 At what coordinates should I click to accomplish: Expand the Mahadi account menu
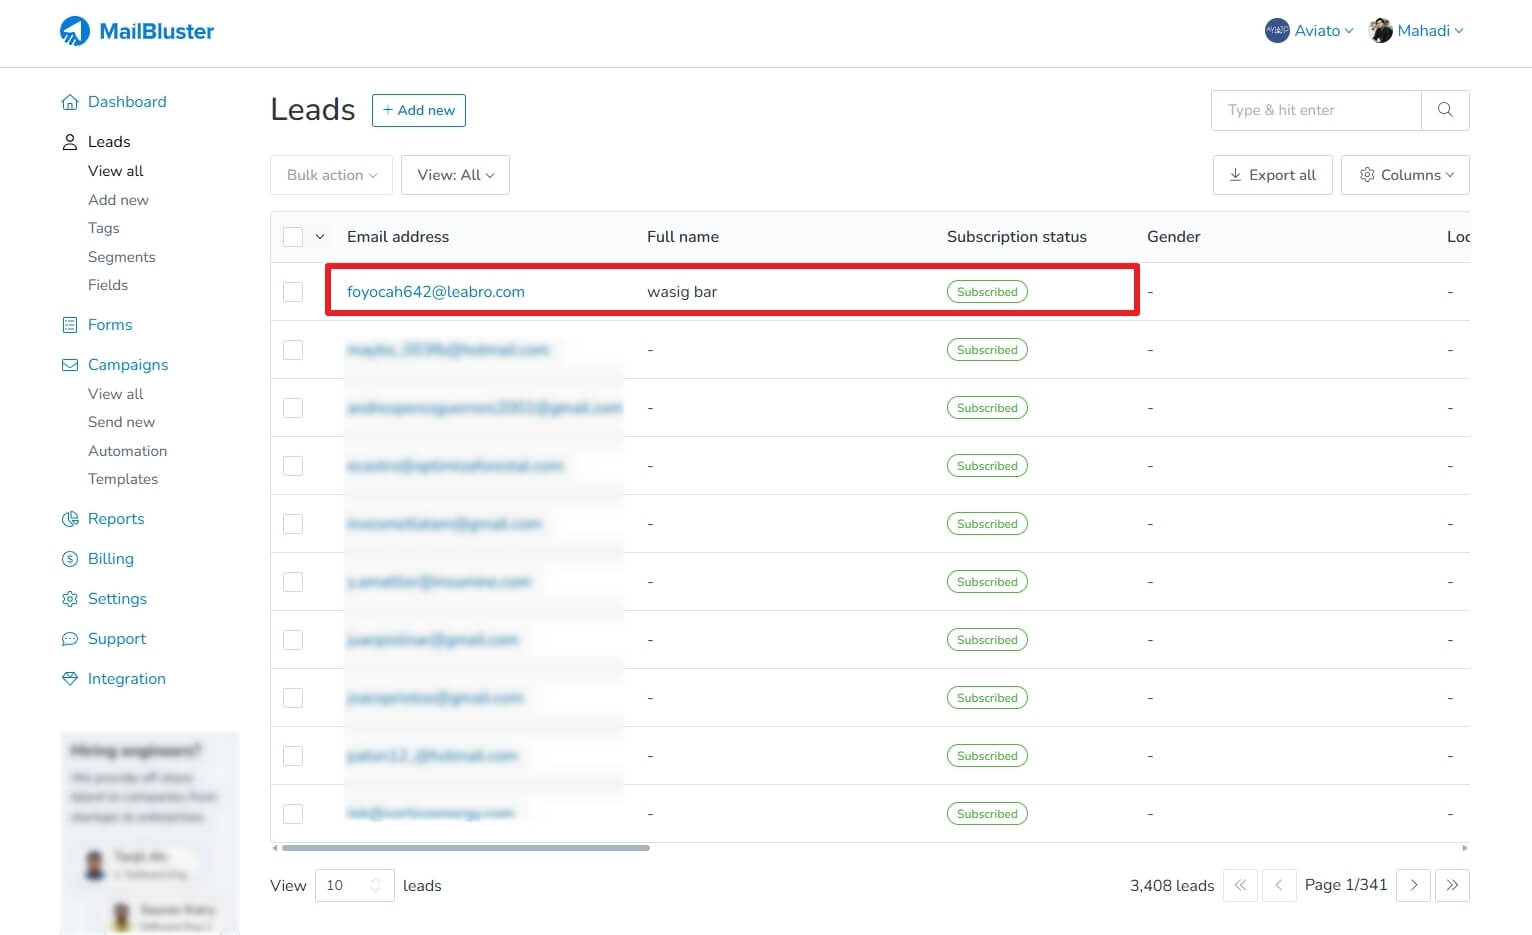point(1416,31)
